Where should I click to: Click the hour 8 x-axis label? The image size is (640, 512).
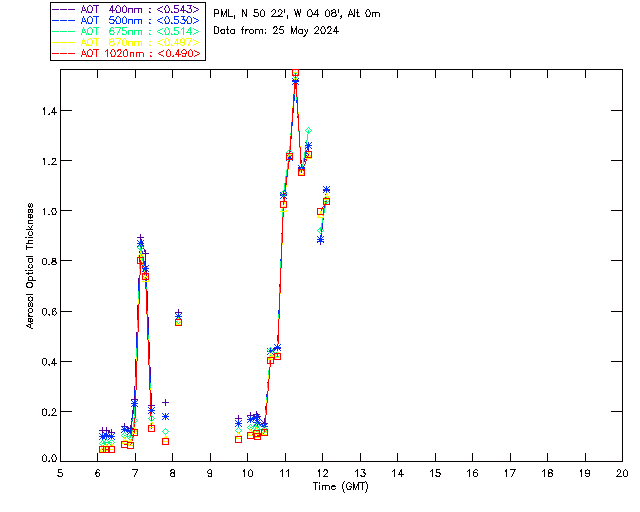tap(173, 473)
